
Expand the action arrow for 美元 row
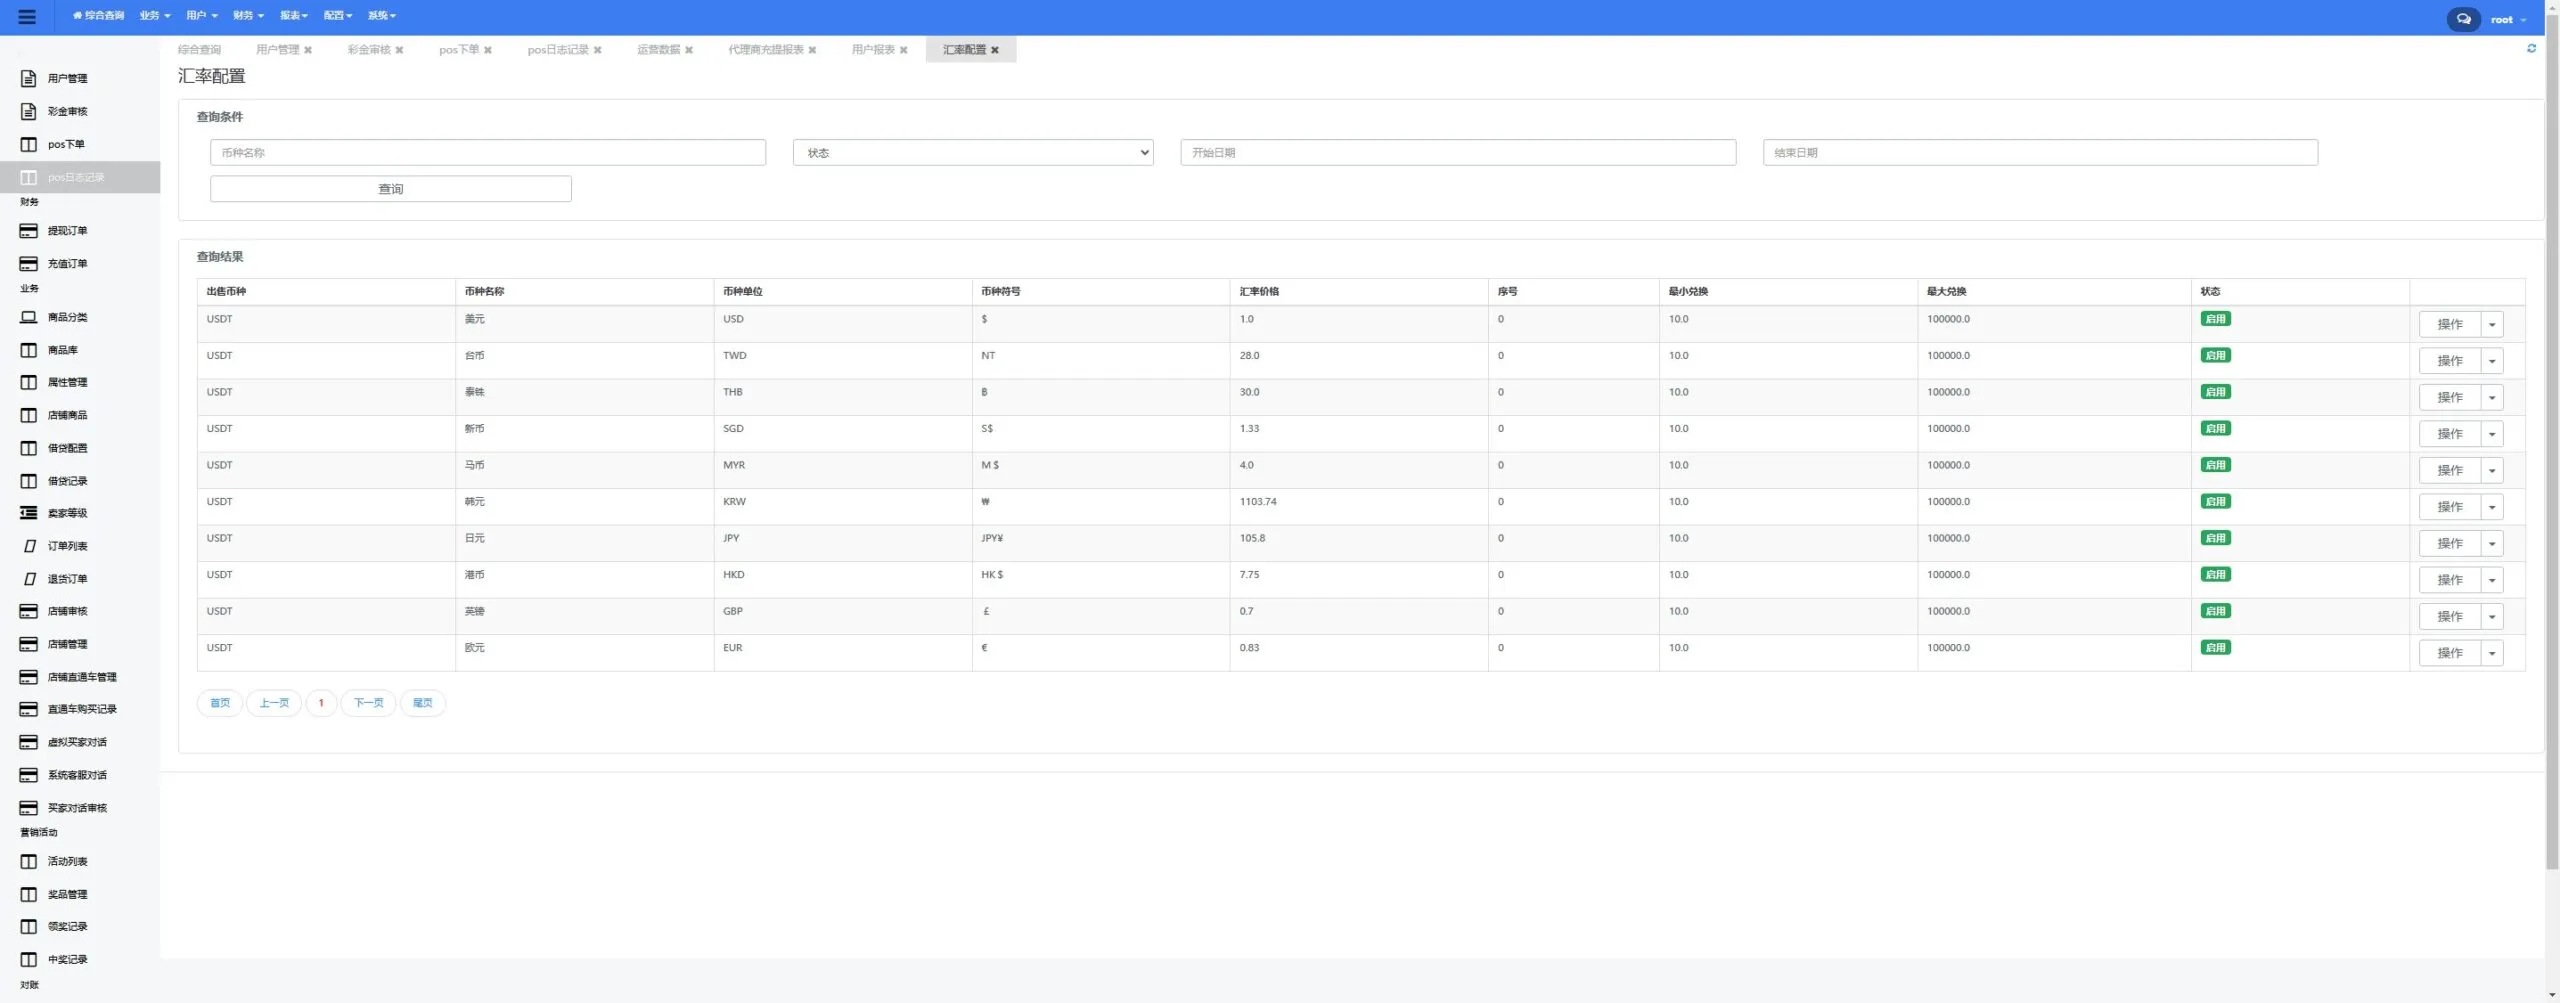pos(2492,324)
